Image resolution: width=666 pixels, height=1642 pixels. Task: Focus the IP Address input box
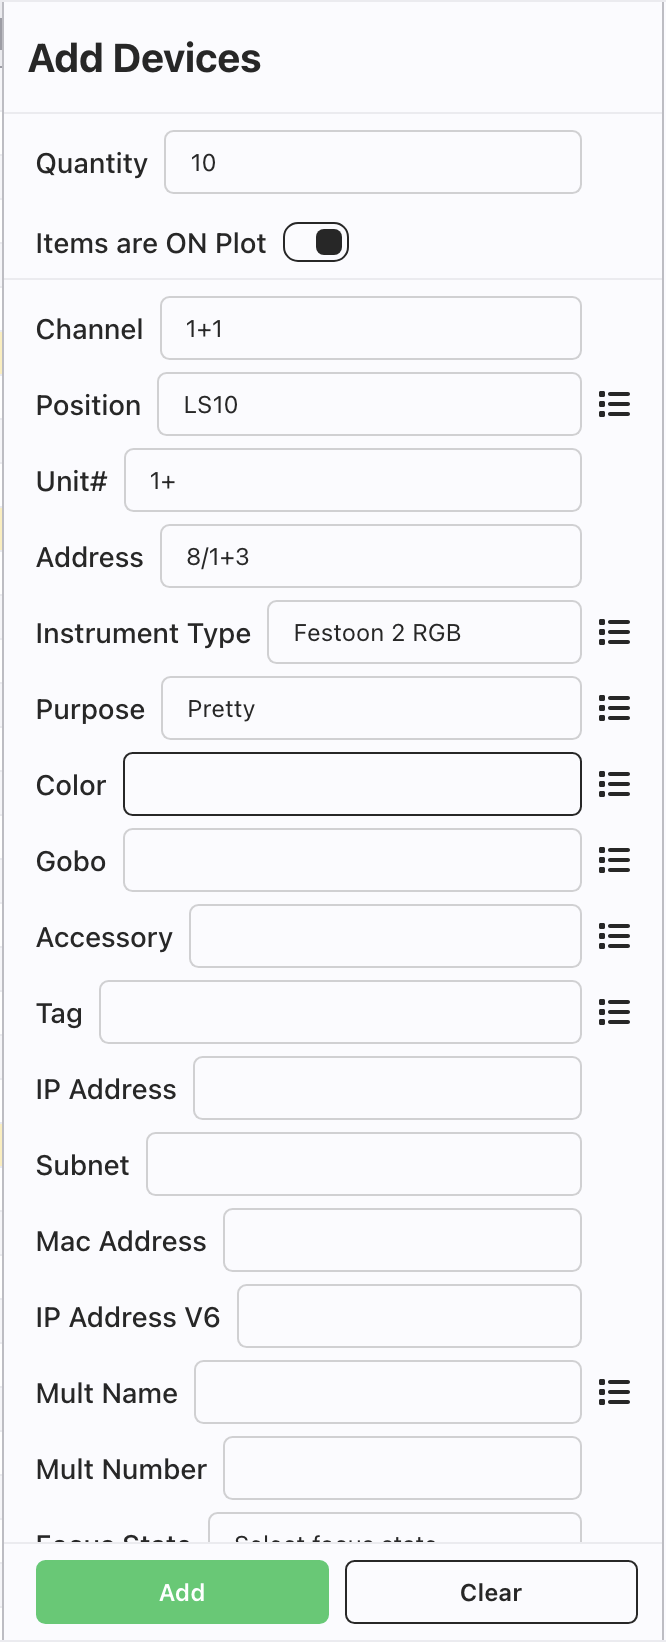(387, 1089)
